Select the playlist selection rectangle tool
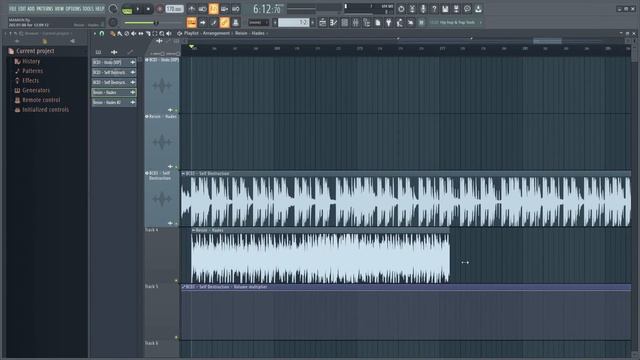Screen dimensions: 640x360 tap(155, 33)
